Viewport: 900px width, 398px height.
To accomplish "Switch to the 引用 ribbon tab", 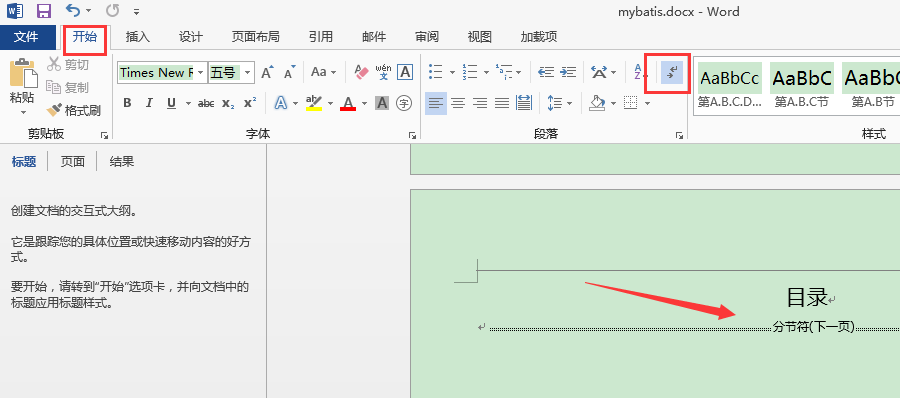I will (x=321, y=37).
